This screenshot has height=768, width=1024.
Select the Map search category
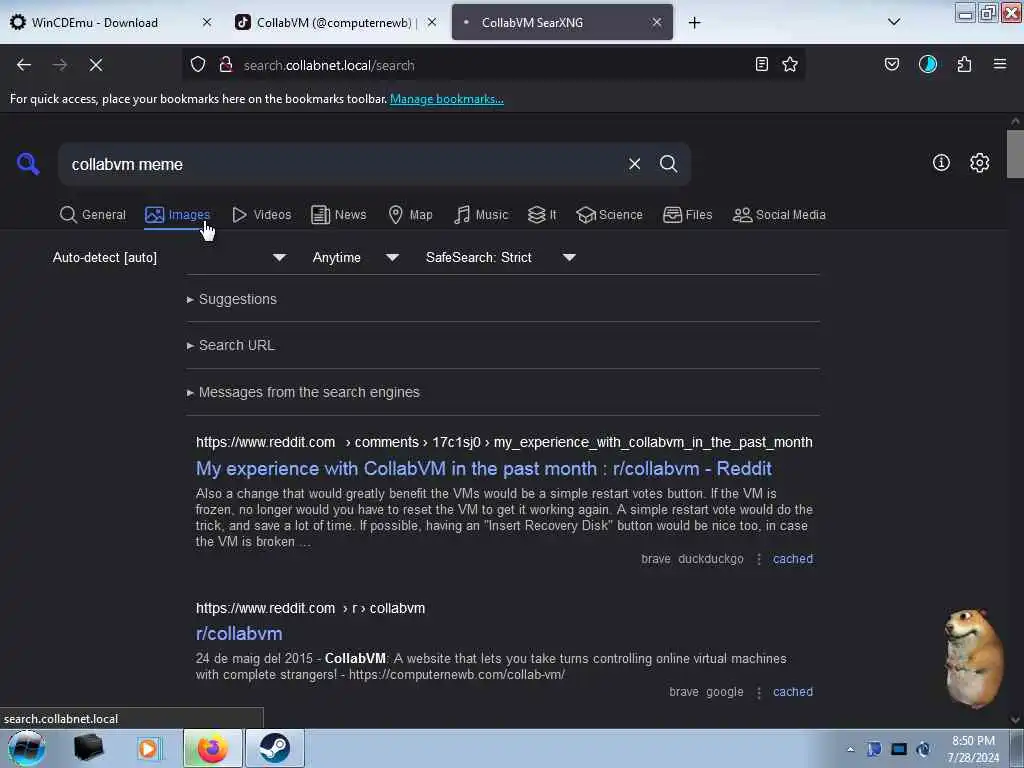[x=410, y=215]
